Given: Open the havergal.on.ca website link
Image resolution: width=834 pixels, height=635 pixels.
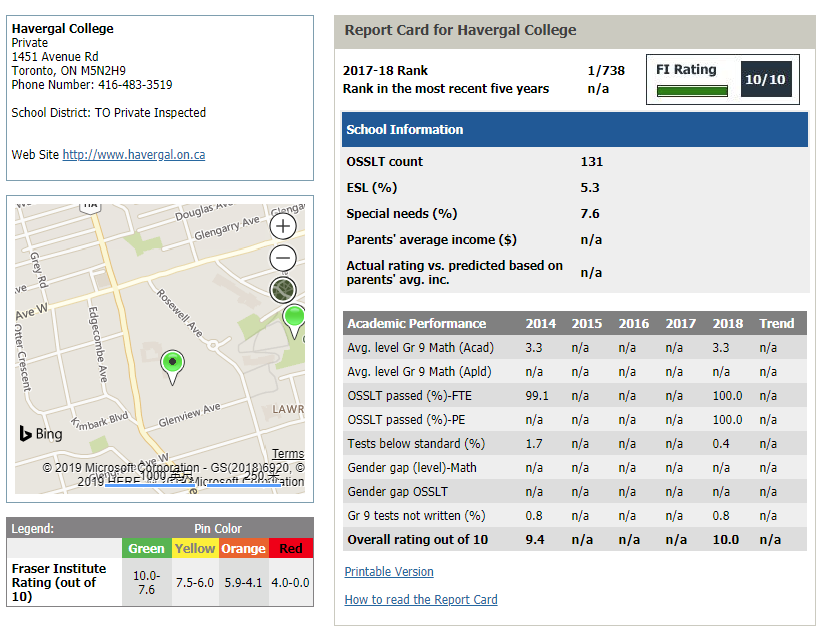Looking at the screenshot, I should (x=134, y=155).
